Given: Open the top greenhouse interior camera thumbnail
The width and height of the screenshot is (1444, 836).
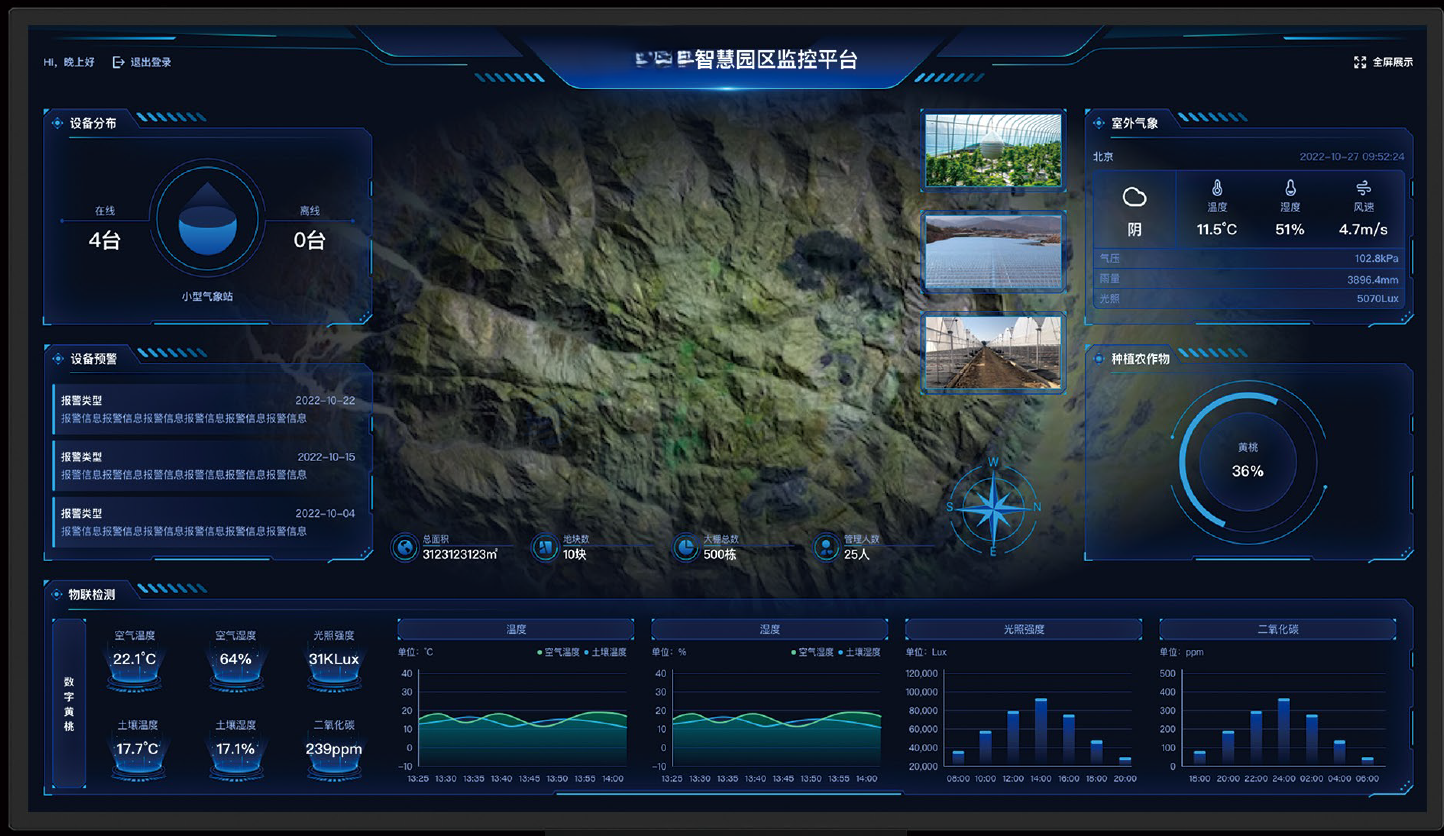Looking at the screenshot, I should pos(993,150).
